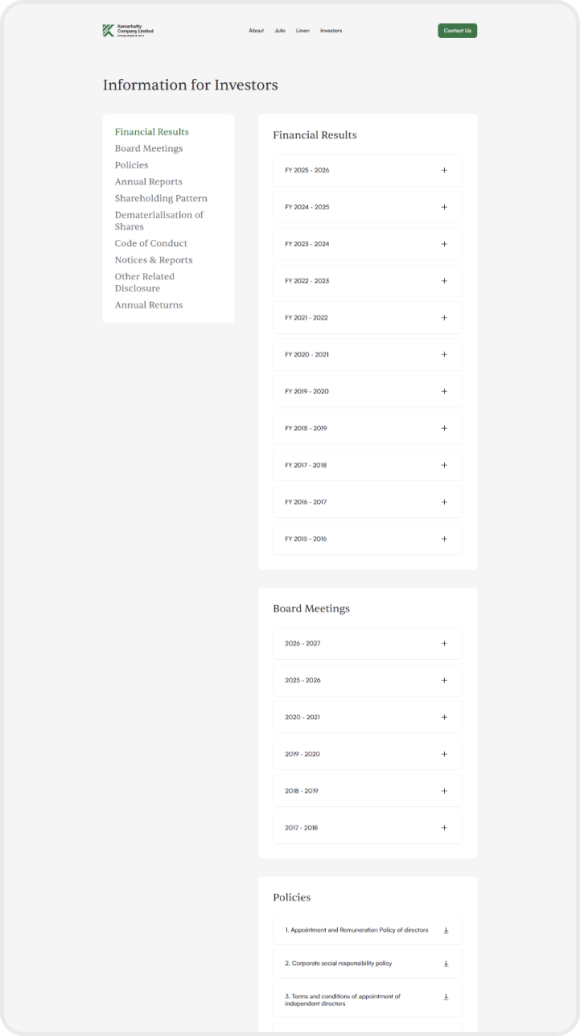This screenshot has width=580, height=1036.
Task: Expand the FY 2024 - 2025 results
Action: [x=367, y=207]
